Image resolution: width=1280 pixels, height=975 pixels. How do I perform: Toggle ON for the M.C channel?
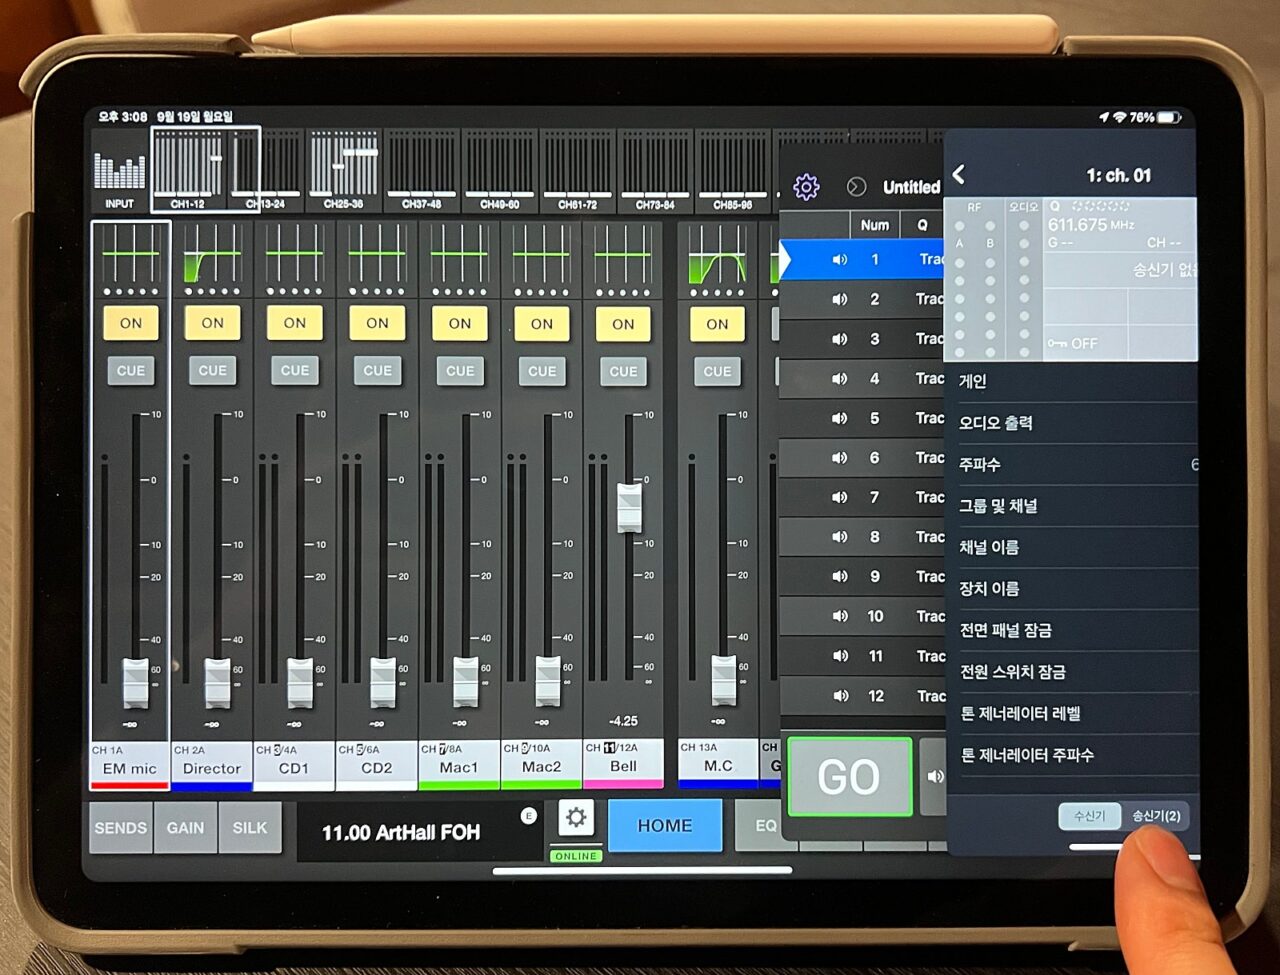click(x=717, y=324)
